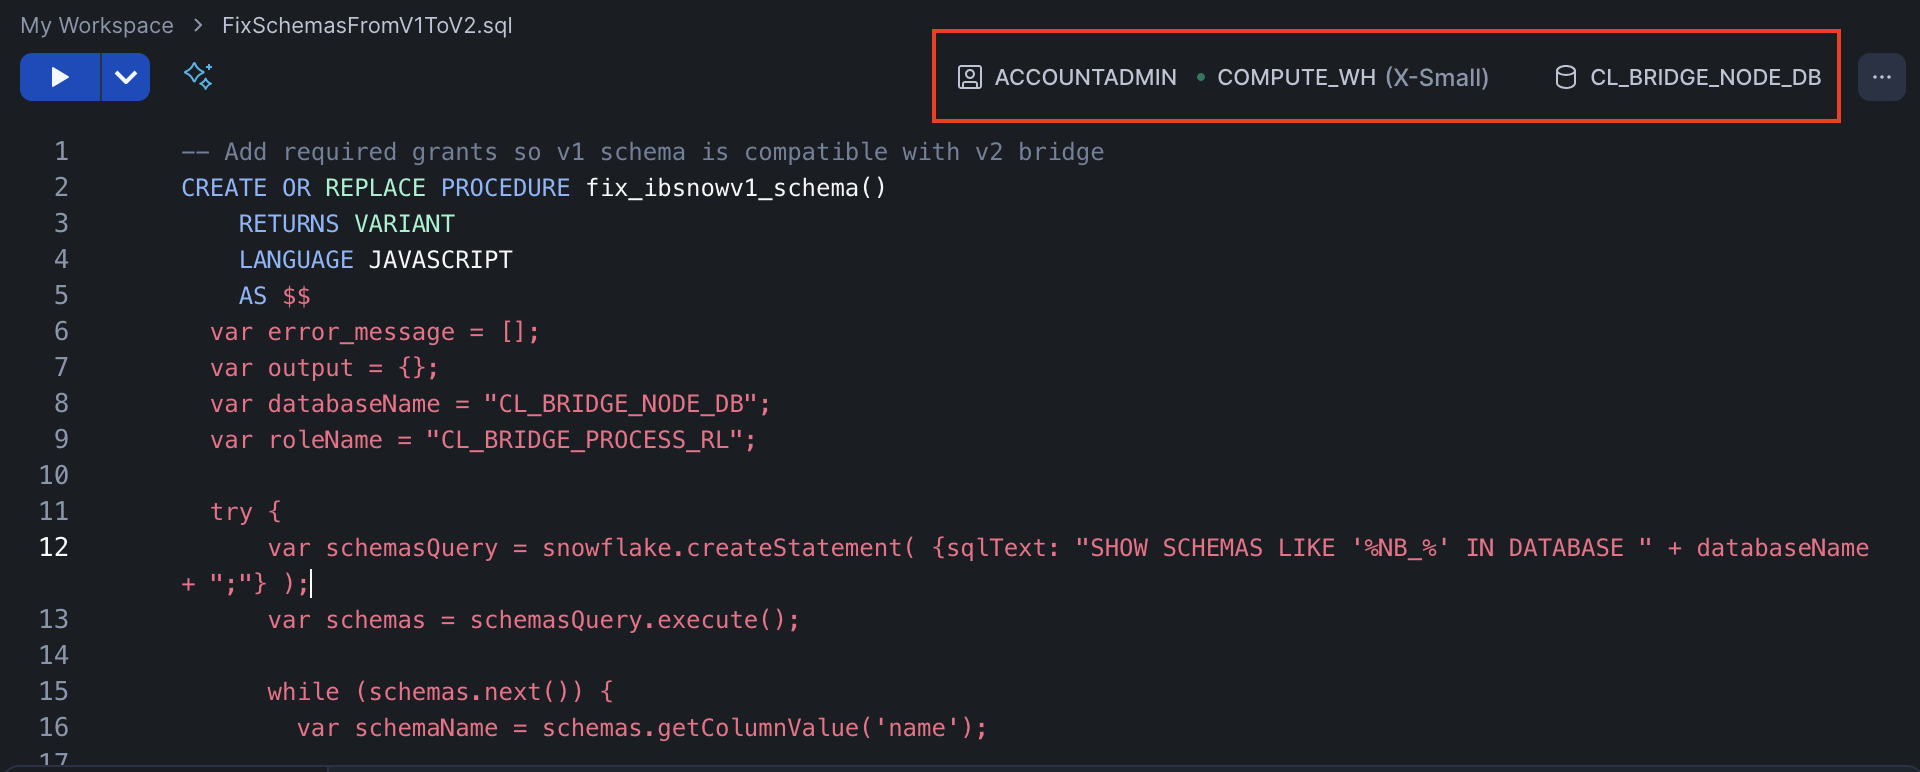Open the COMPUTE_WH (X-Small) warehouse selector
The image size is (1920, 772).
coord(1352,77)
